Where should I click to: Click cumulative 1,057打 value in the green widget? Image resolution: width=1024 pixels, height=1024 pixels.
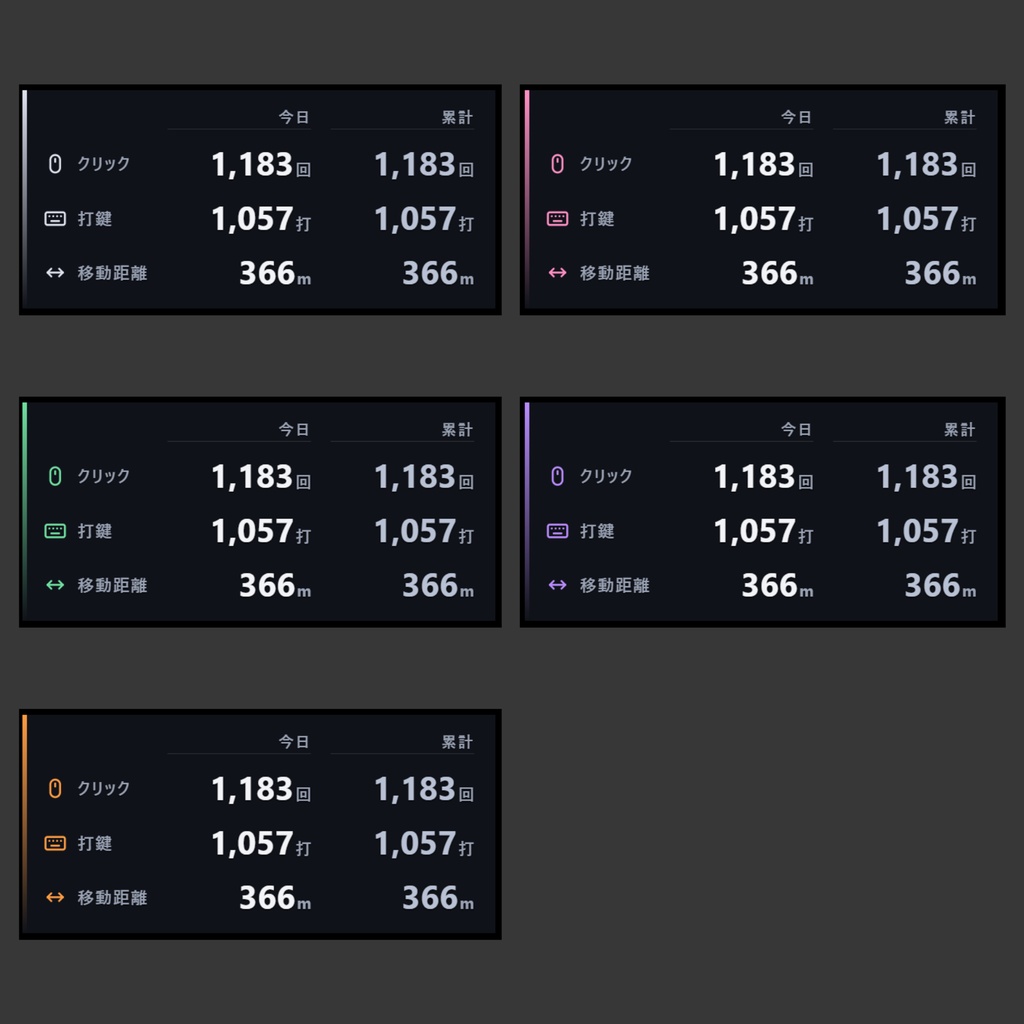click(424, 532)
